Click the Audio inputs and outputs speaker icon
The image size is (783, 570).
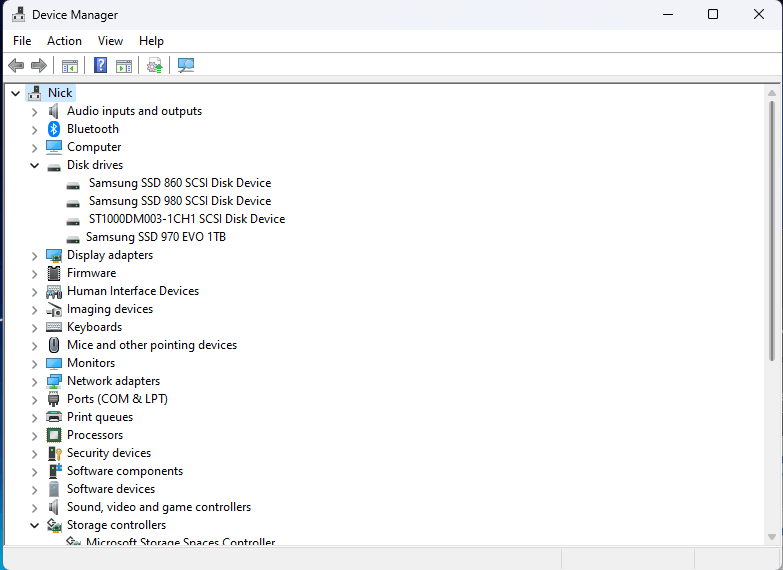click(x=54, y=111)
